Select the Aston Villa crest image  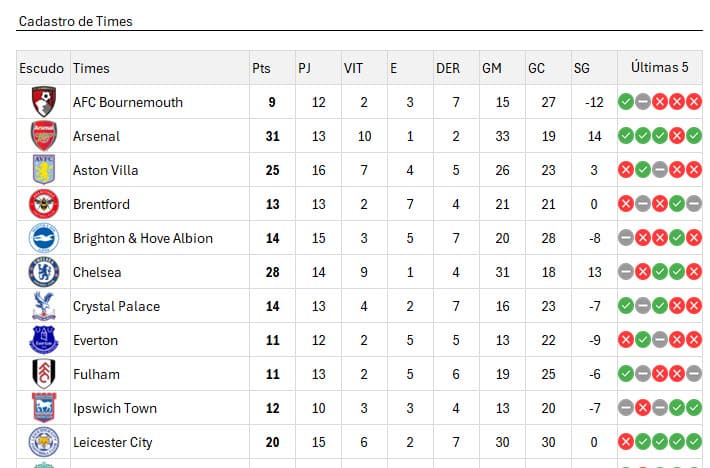(x=43, y=170)
